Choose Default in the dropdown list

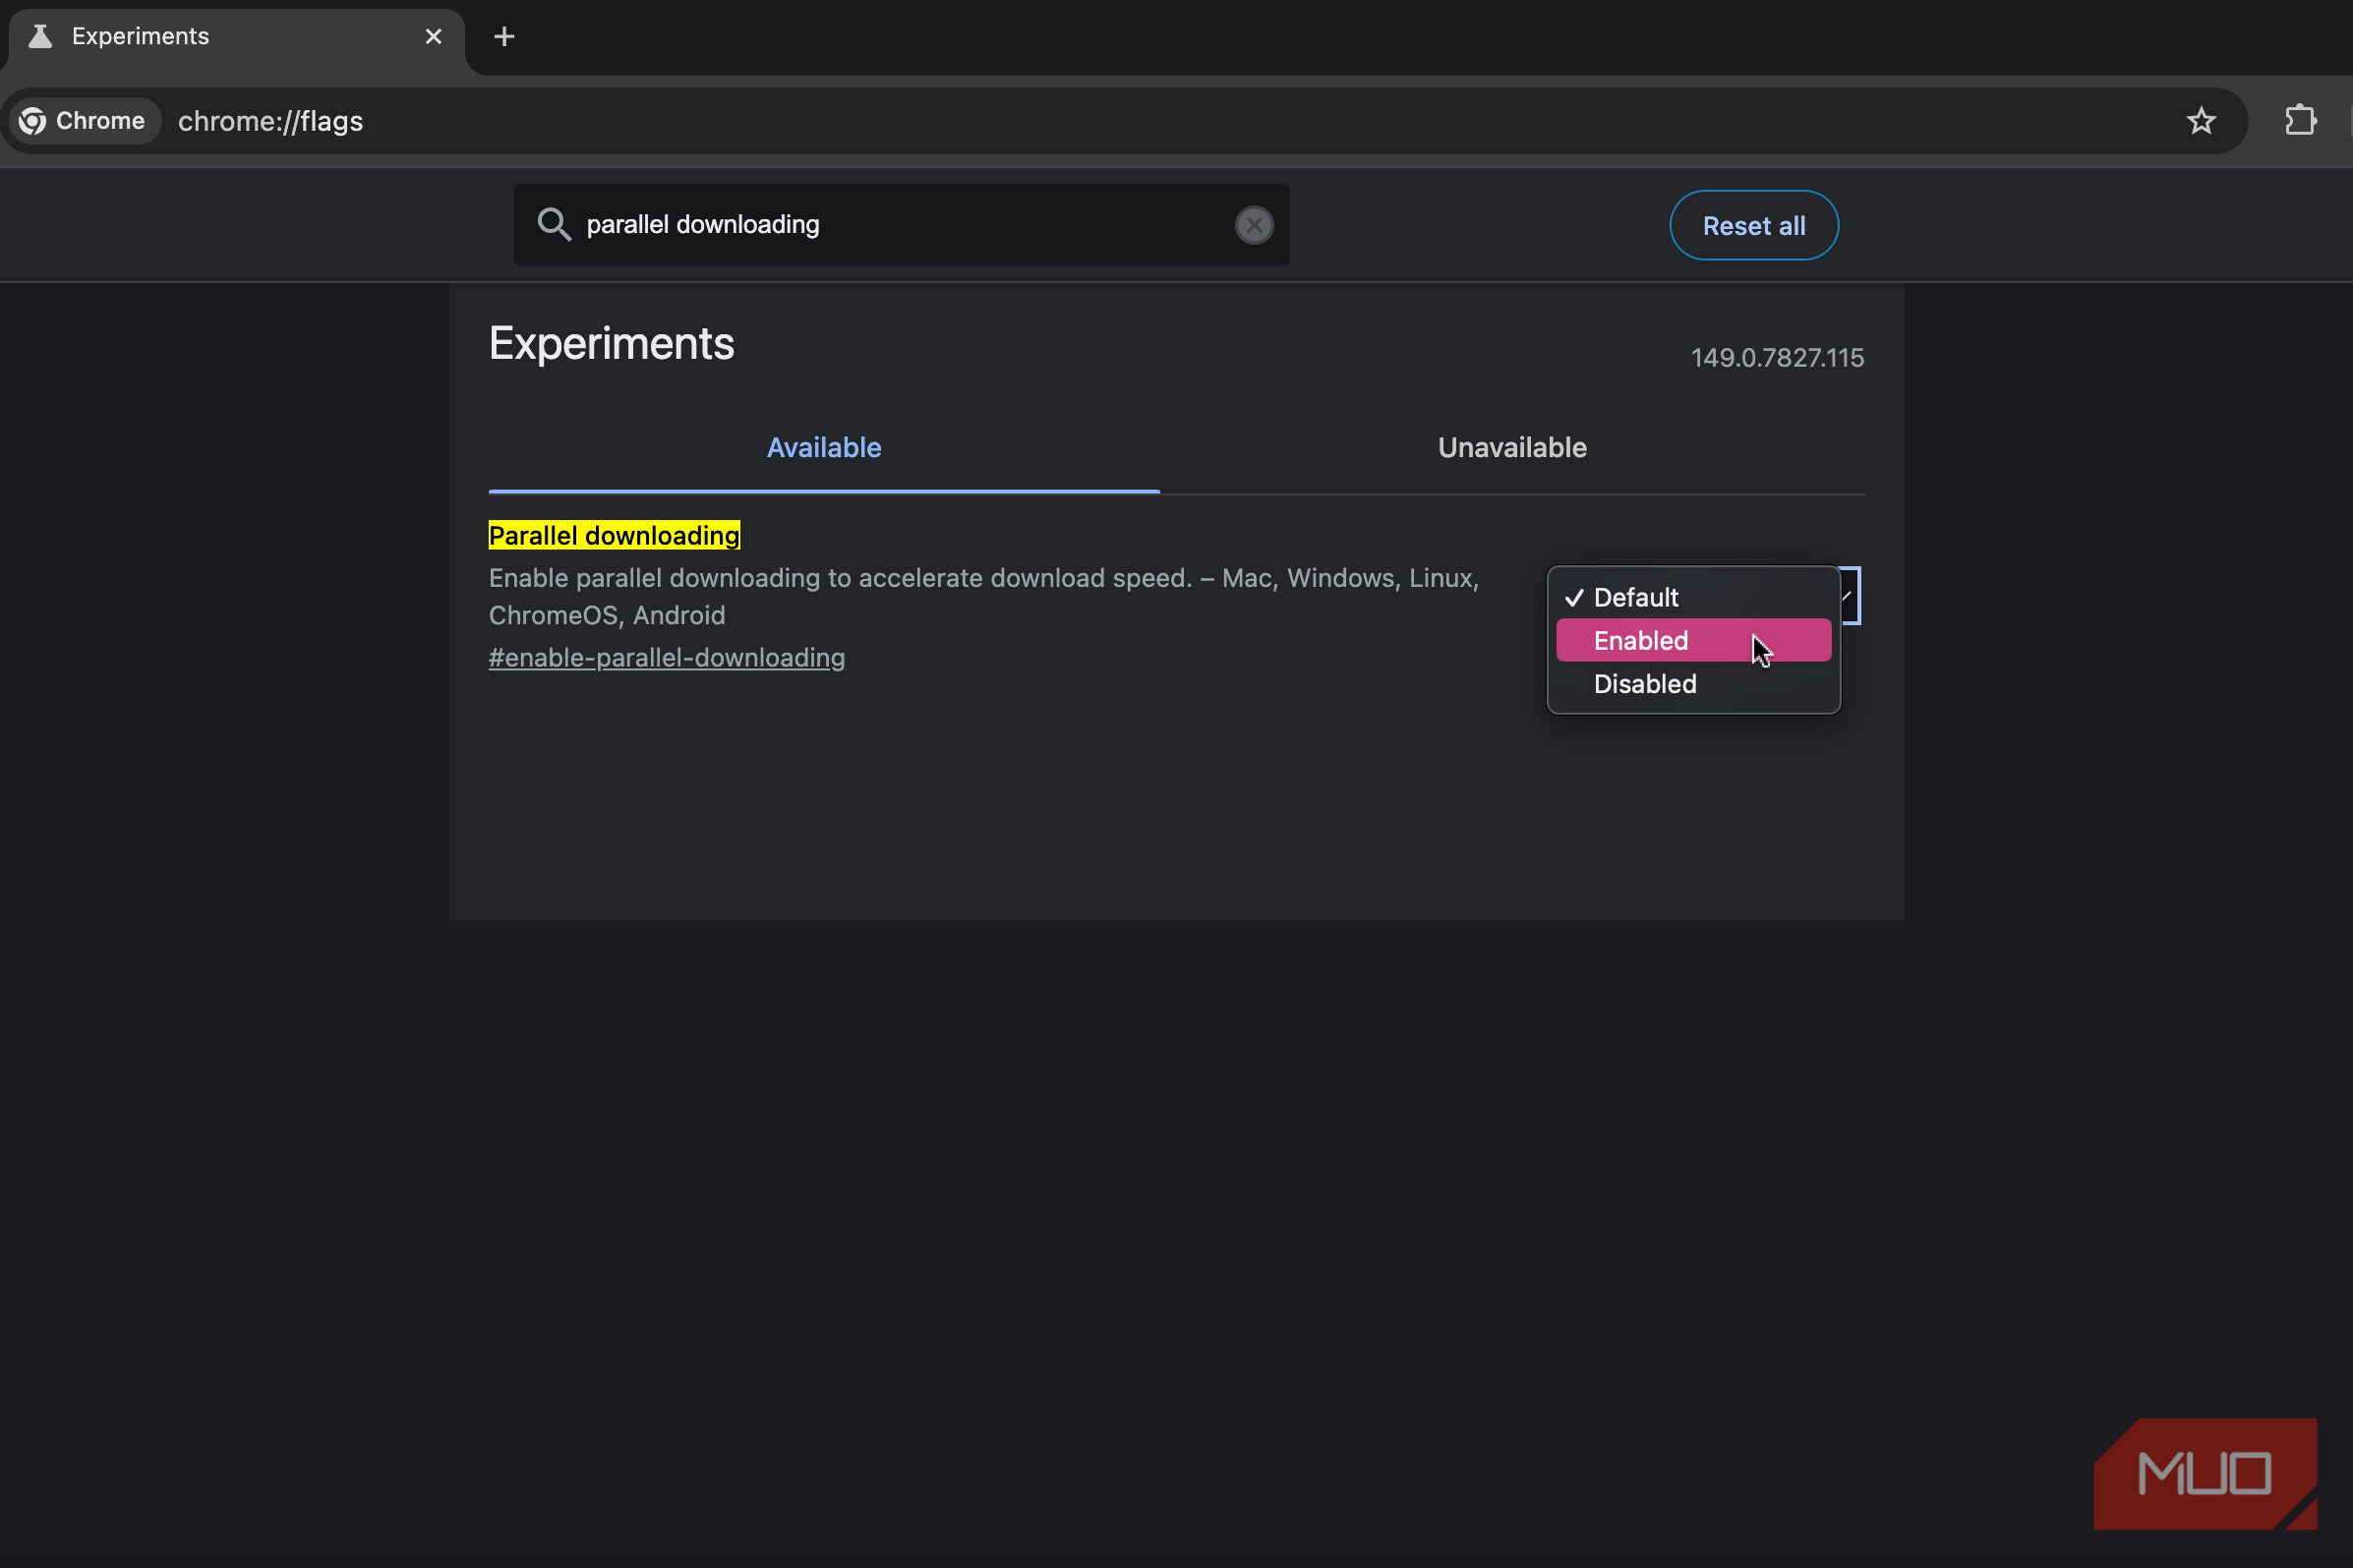1693,598
